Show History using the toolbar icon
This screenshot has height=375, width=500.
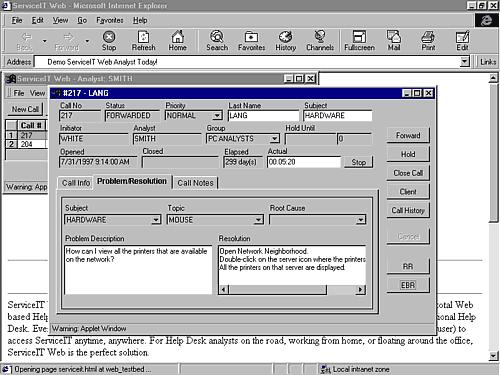click(x=286, y=41)
